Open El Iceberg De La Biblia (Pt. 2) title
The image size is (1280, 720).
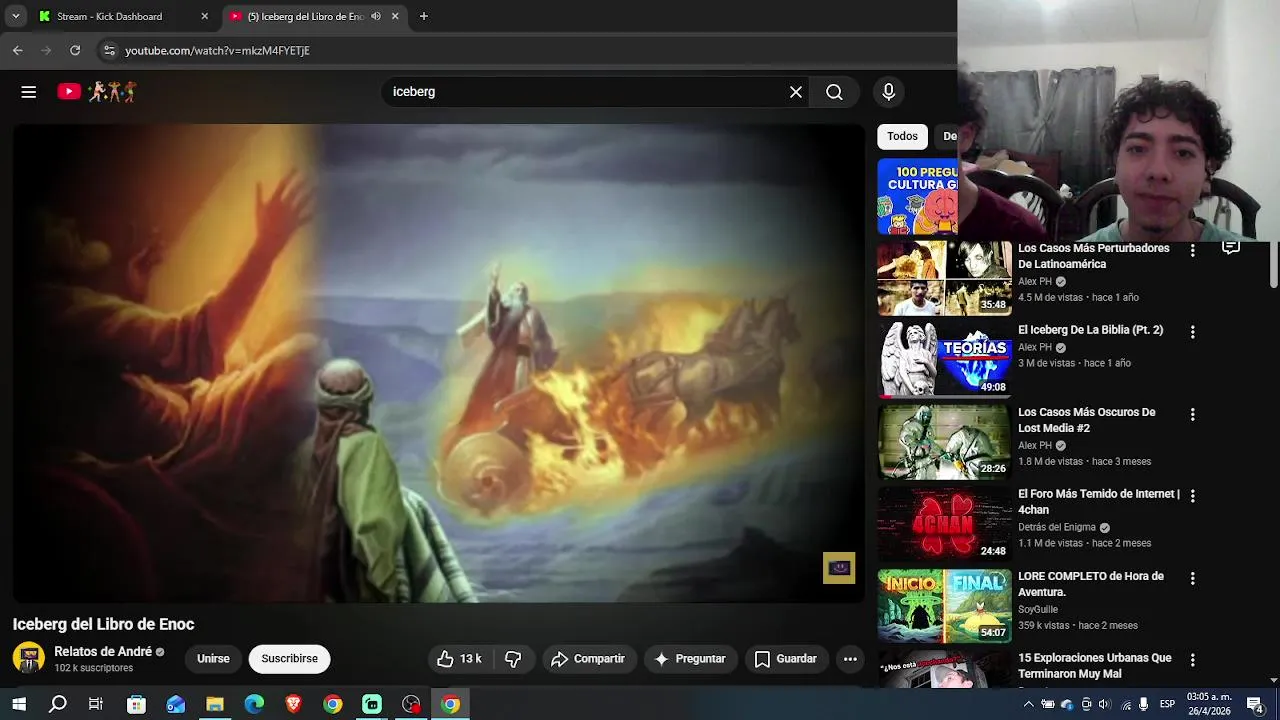click(x=1090, y=330)
